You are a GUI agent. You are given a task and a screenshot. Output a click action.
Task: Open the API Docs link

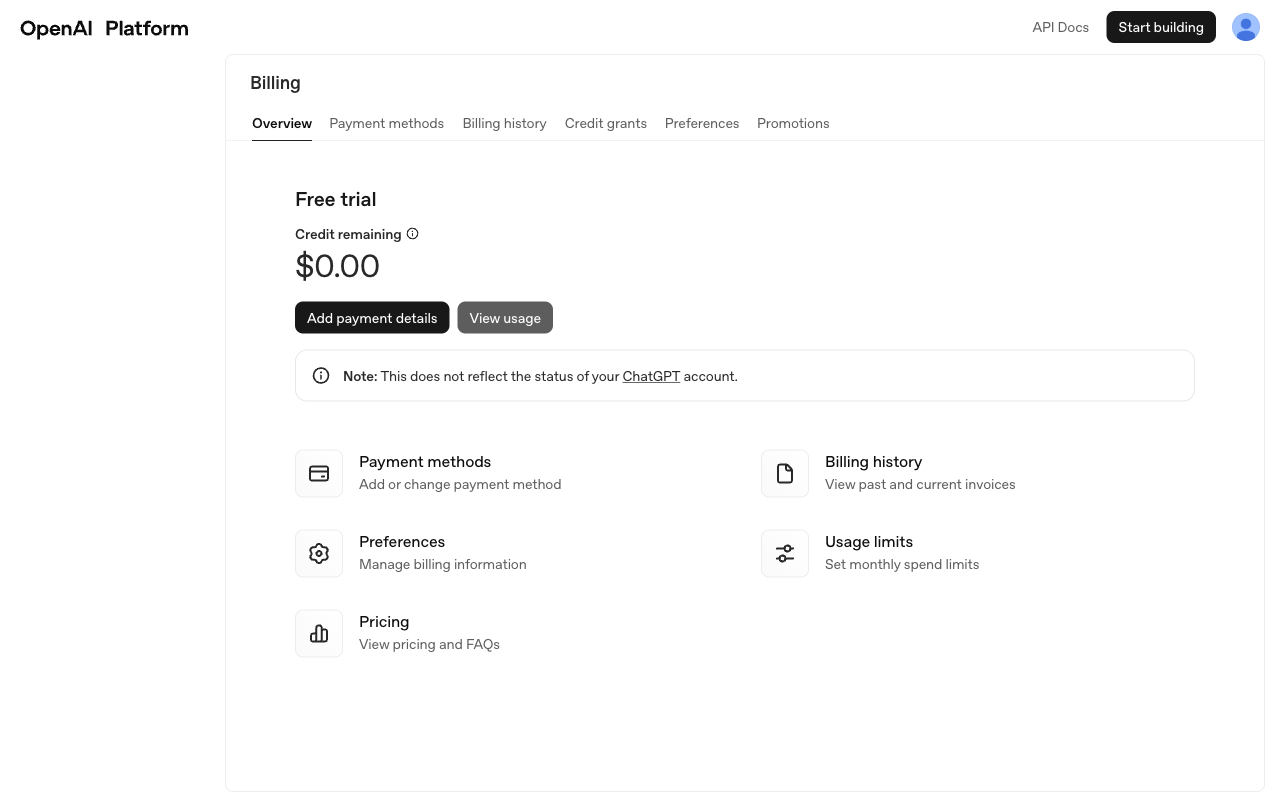click(x=1060, y=27)
